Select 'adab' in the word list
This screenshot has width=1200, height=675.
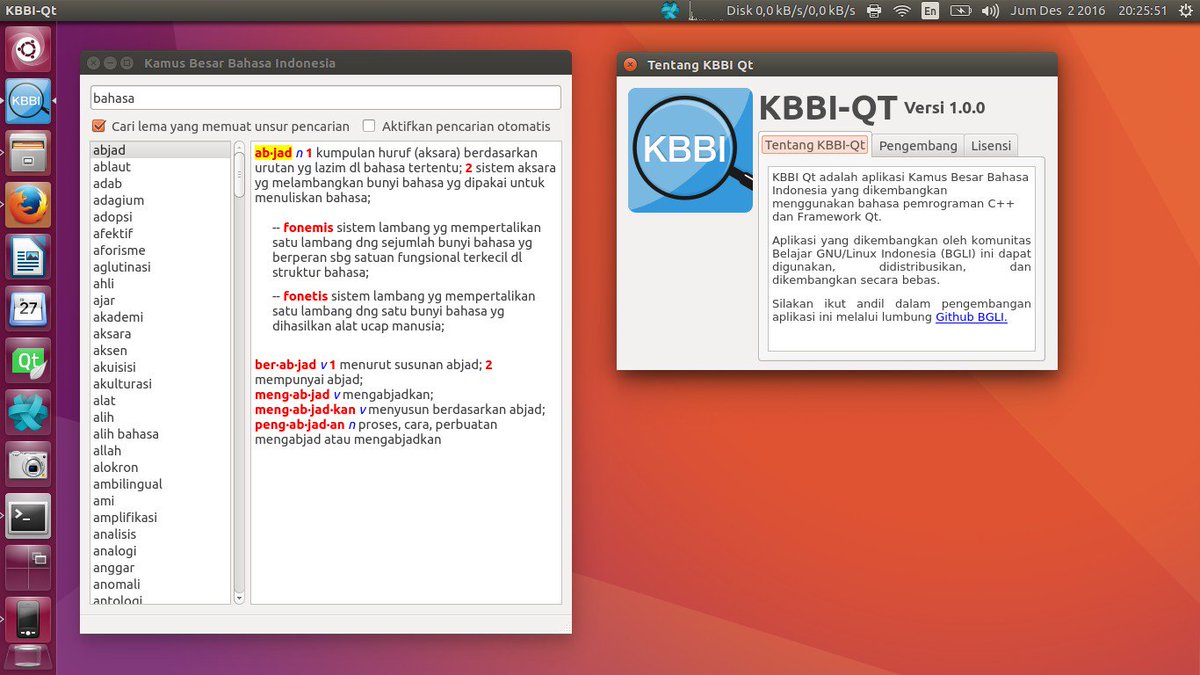click(160, 183)
